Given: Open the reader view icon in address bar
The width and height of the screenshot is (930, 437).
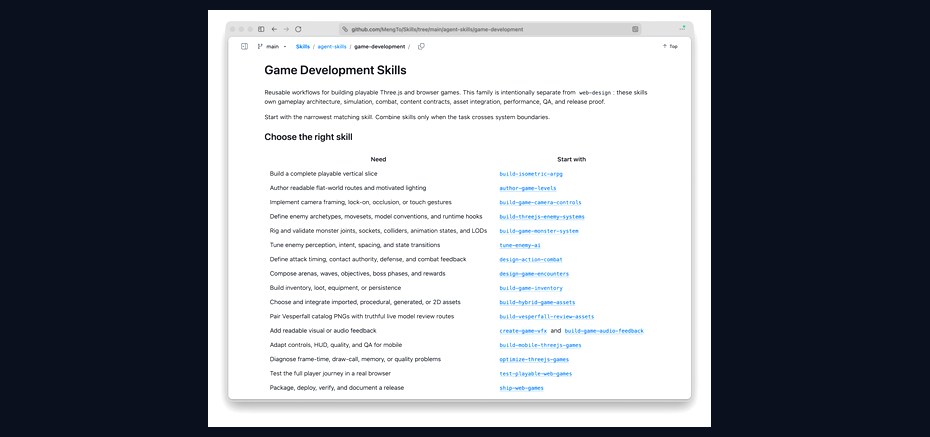Looking at the screenshot, I should click(x=635, y=29).
